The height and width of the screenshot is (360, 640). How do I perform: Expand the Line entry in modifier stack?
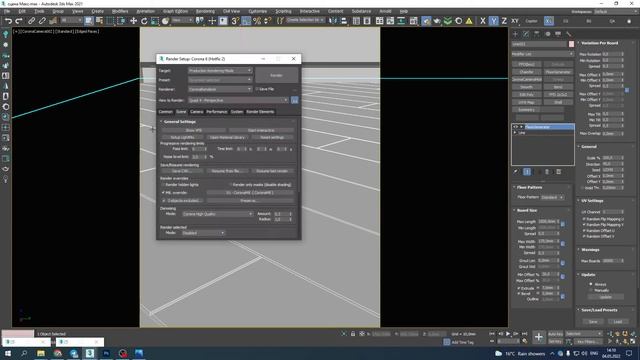515,133
